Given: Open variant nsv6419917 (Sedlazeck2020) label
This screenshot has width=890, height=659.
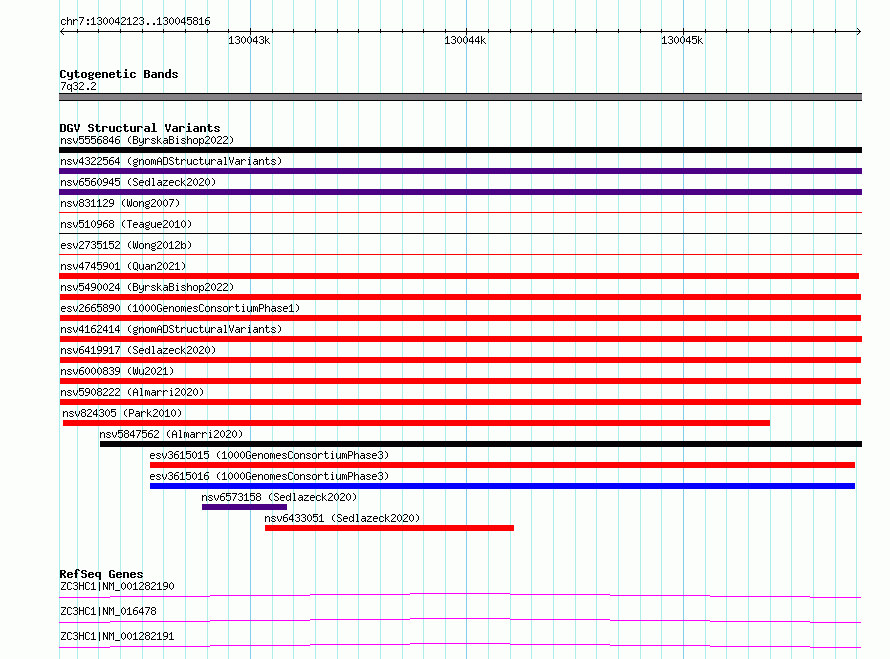Looking at the screenshot, I should [138, 350].
